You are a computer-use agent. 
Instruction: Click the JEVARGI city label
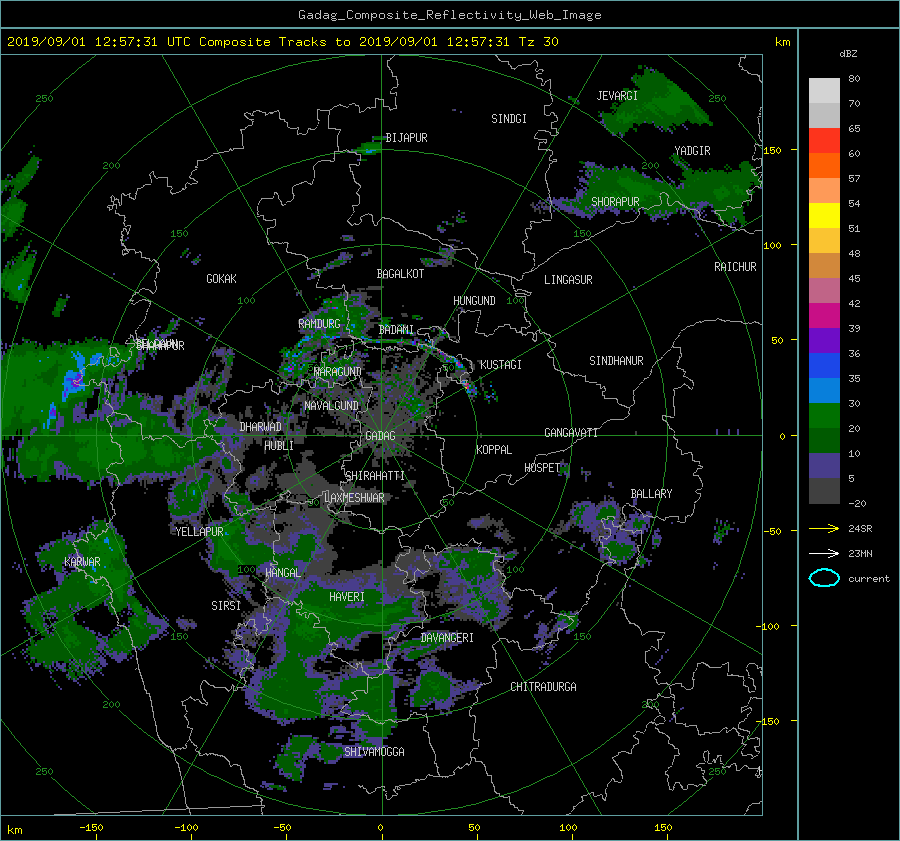pyautogui.click(x=617, y=96)
